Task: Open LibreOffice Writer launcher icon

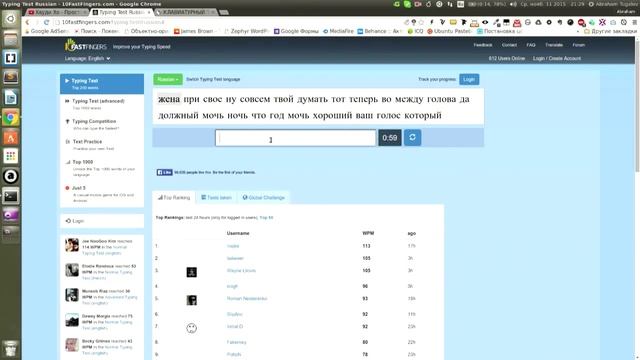Action: (x=11, y=98)
